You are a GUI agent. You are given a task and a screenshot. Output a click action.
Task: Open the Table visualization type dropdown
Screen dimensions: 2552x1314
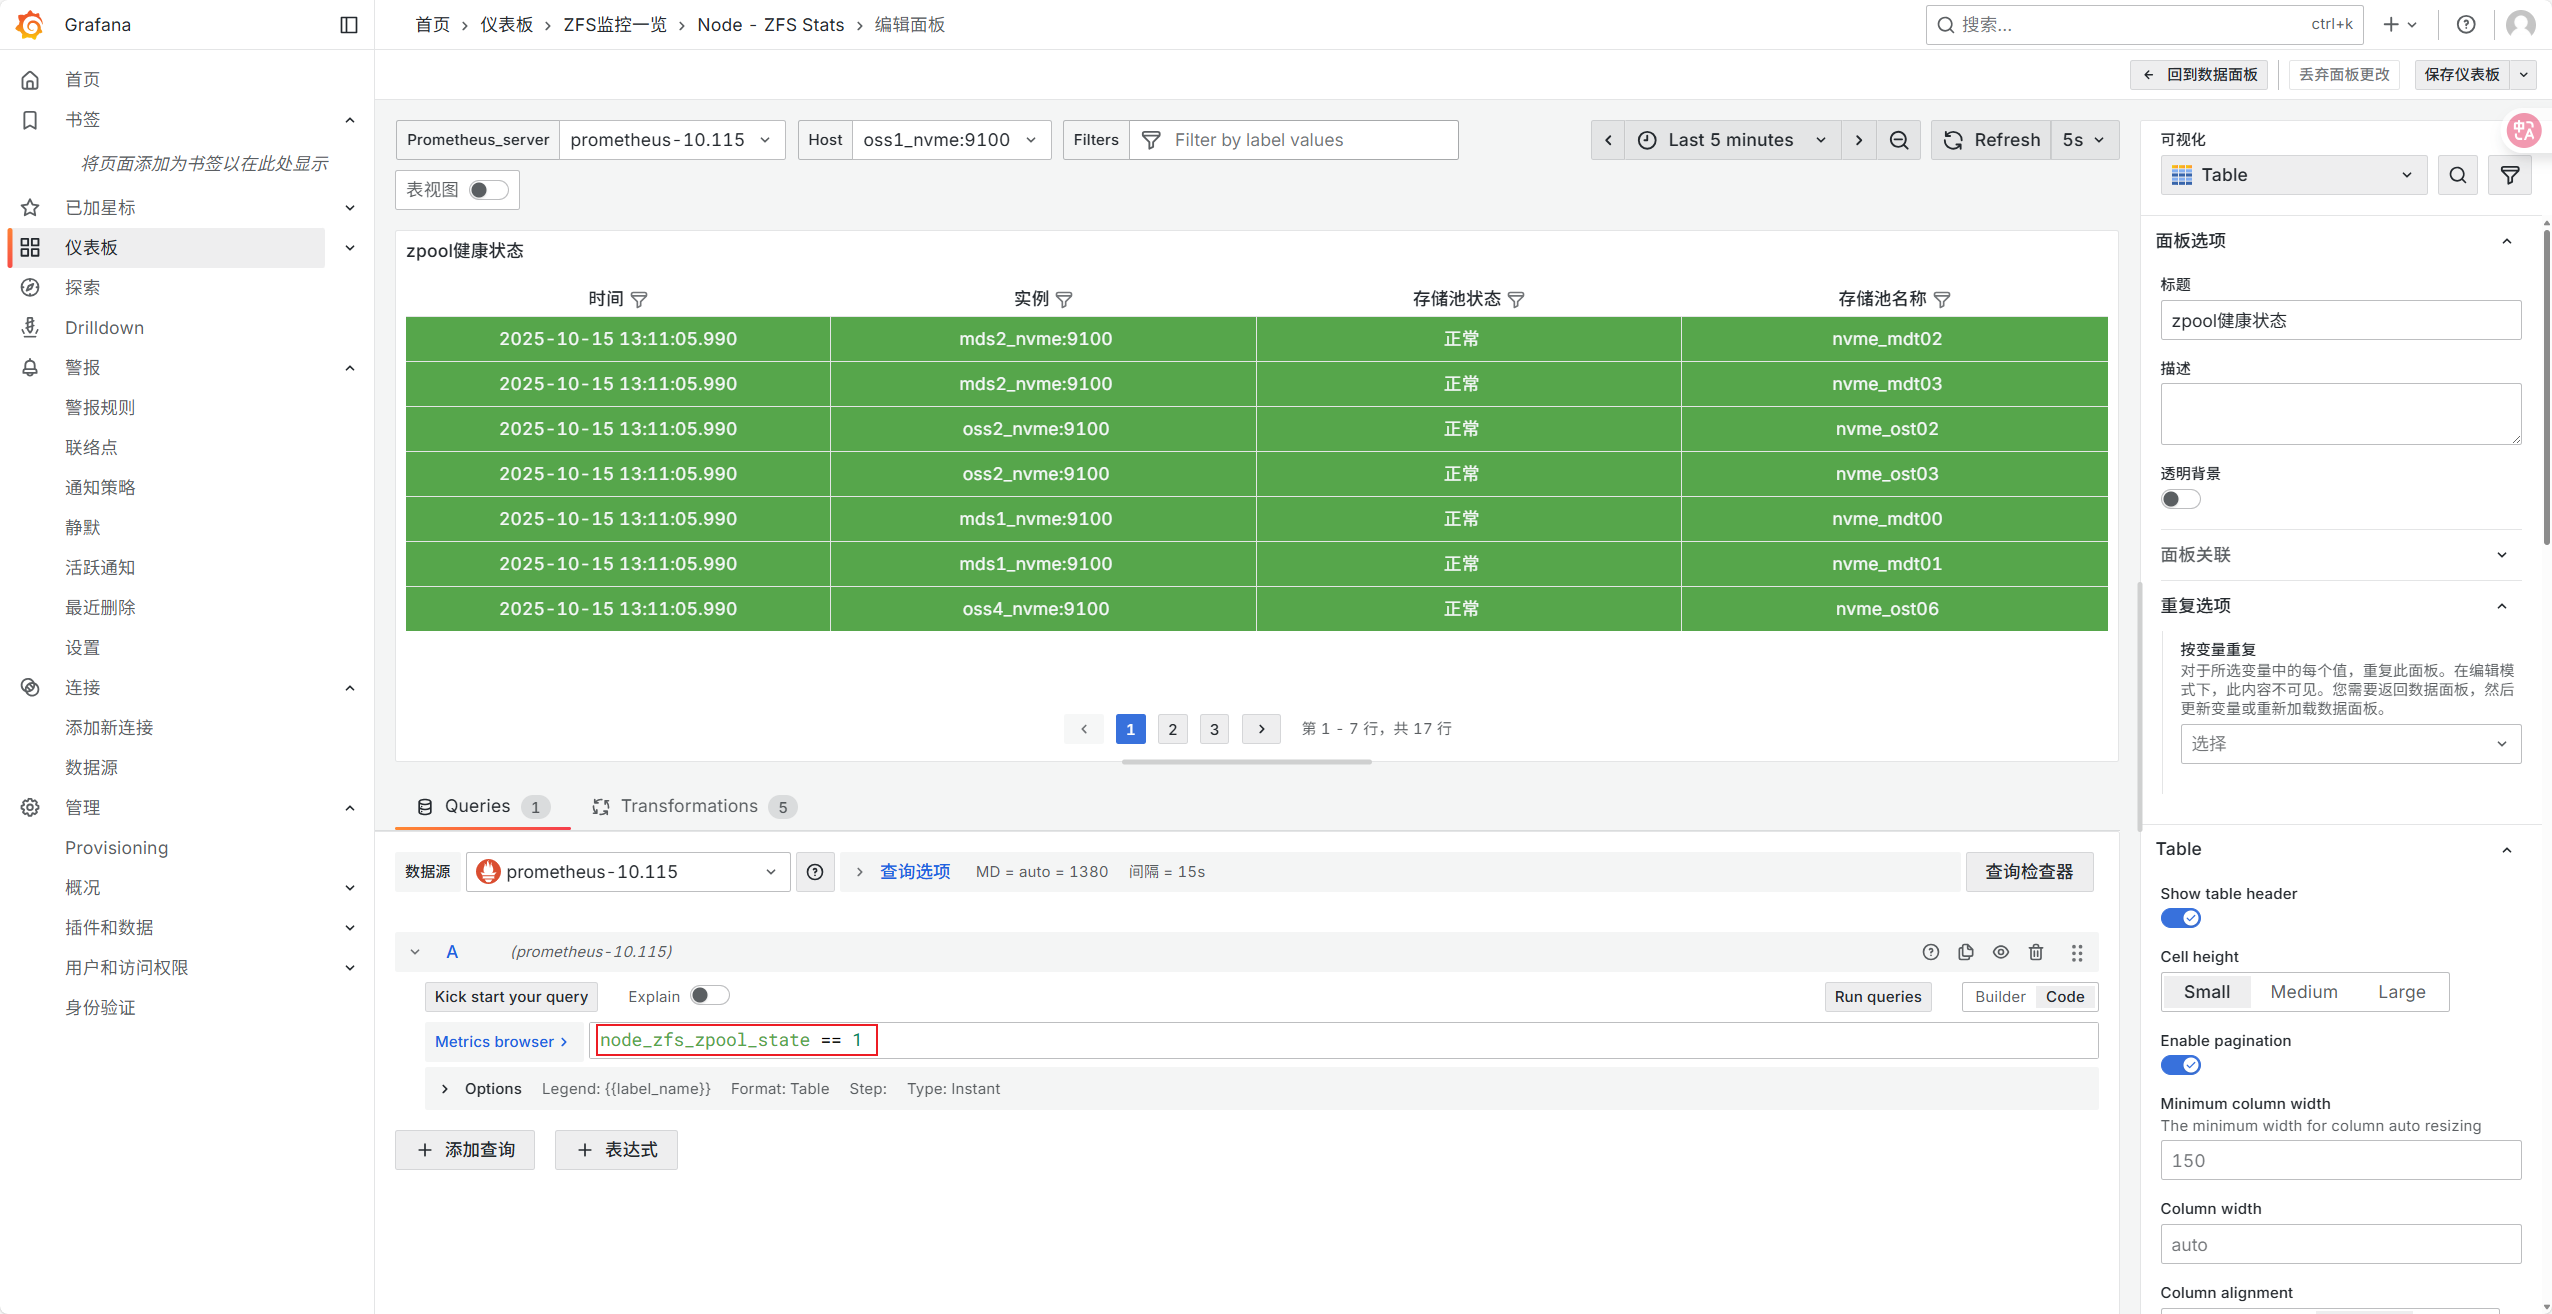click(2293, 176)
